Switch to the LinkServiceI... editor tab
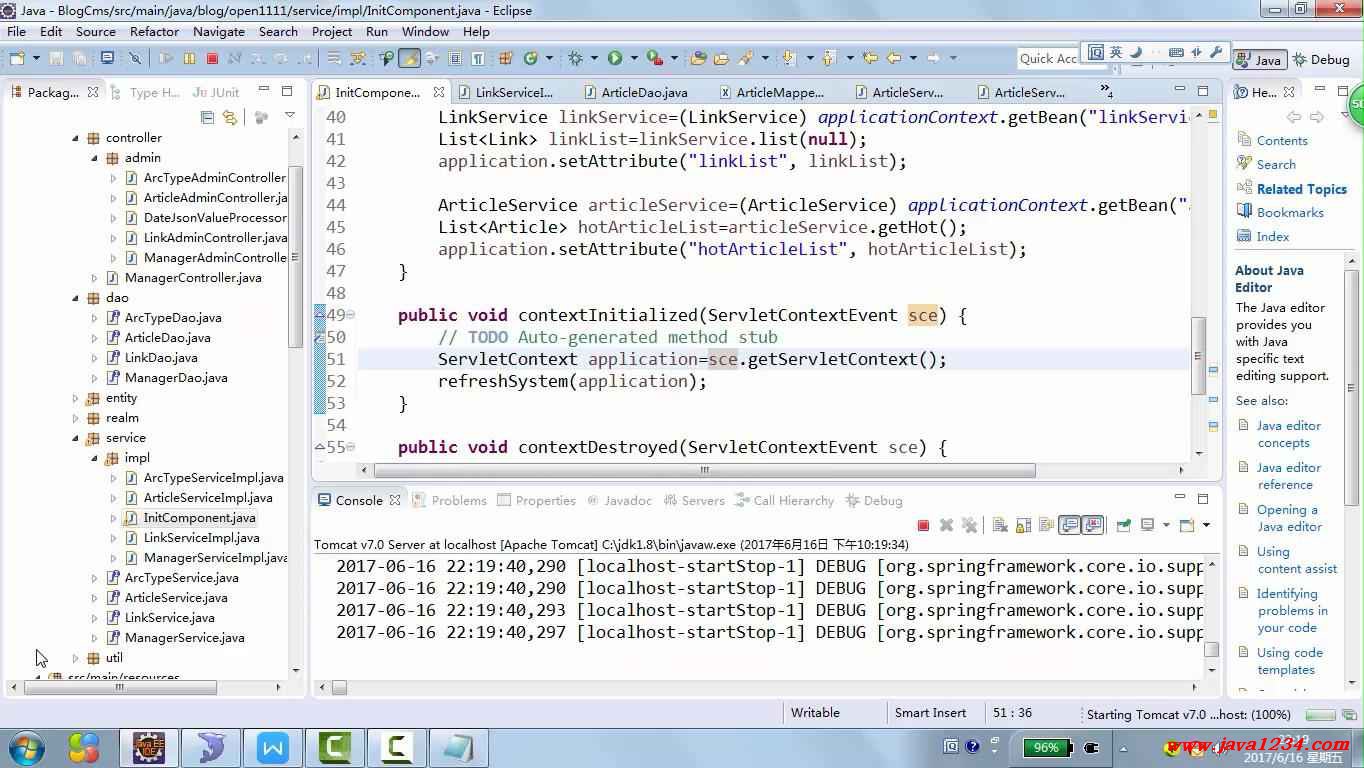Image resolution: width=1364 pixels, height=768 pixels. coord(505,92)
